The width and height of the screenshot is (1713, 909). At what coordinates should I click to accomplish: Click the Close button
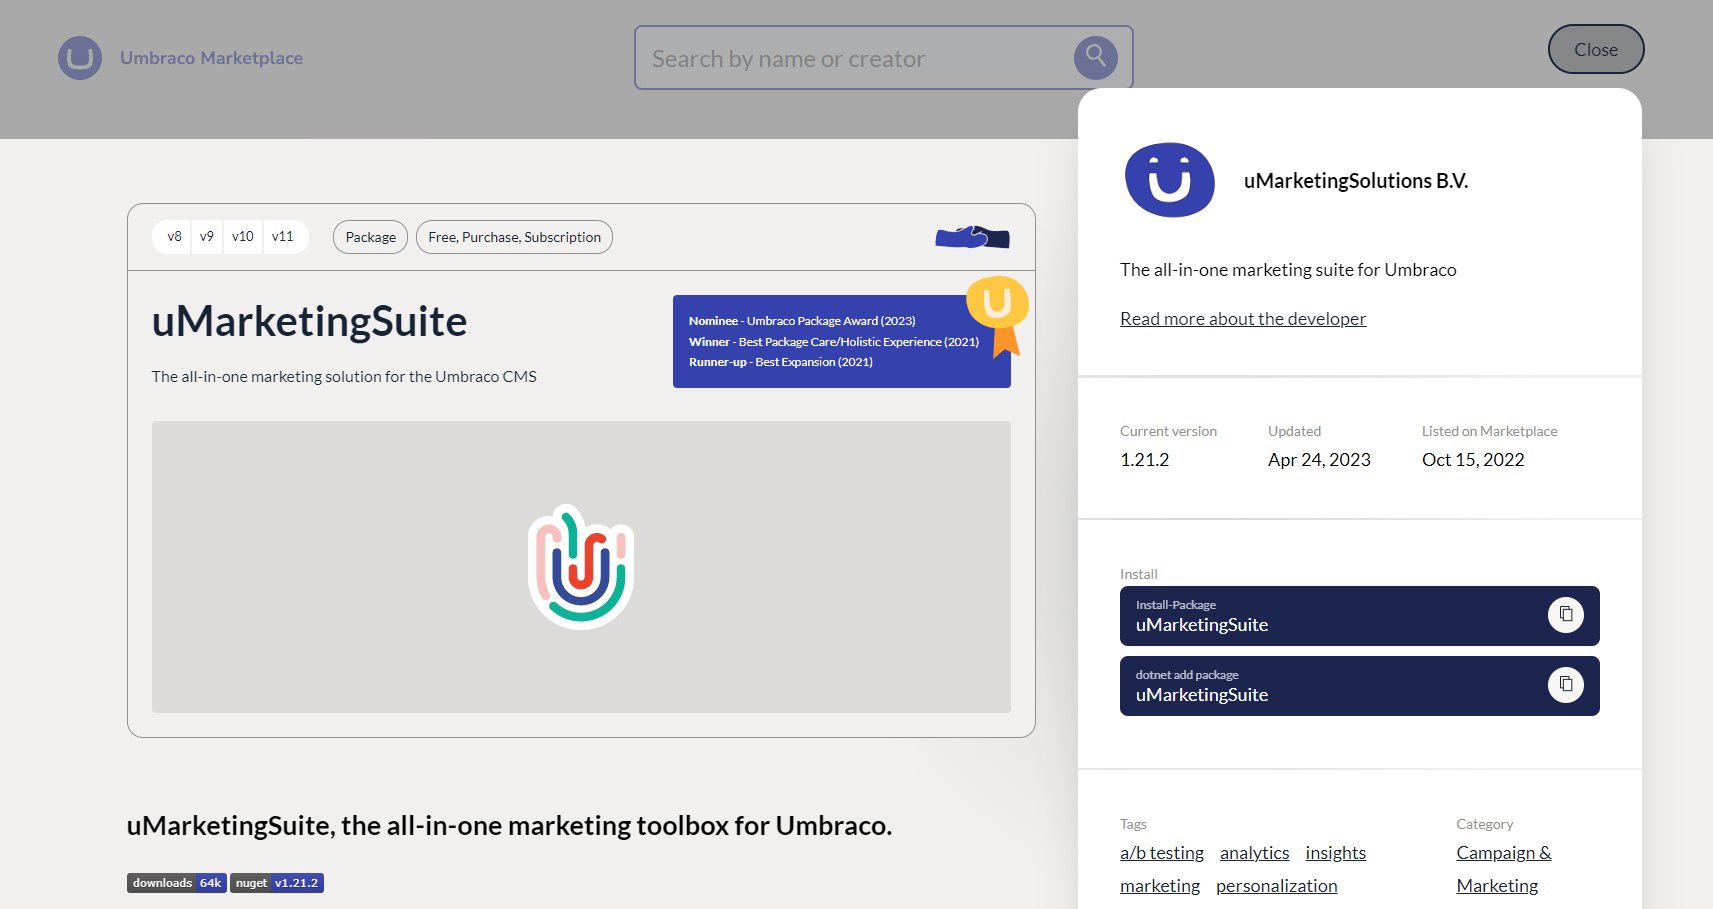[1595, 49]
